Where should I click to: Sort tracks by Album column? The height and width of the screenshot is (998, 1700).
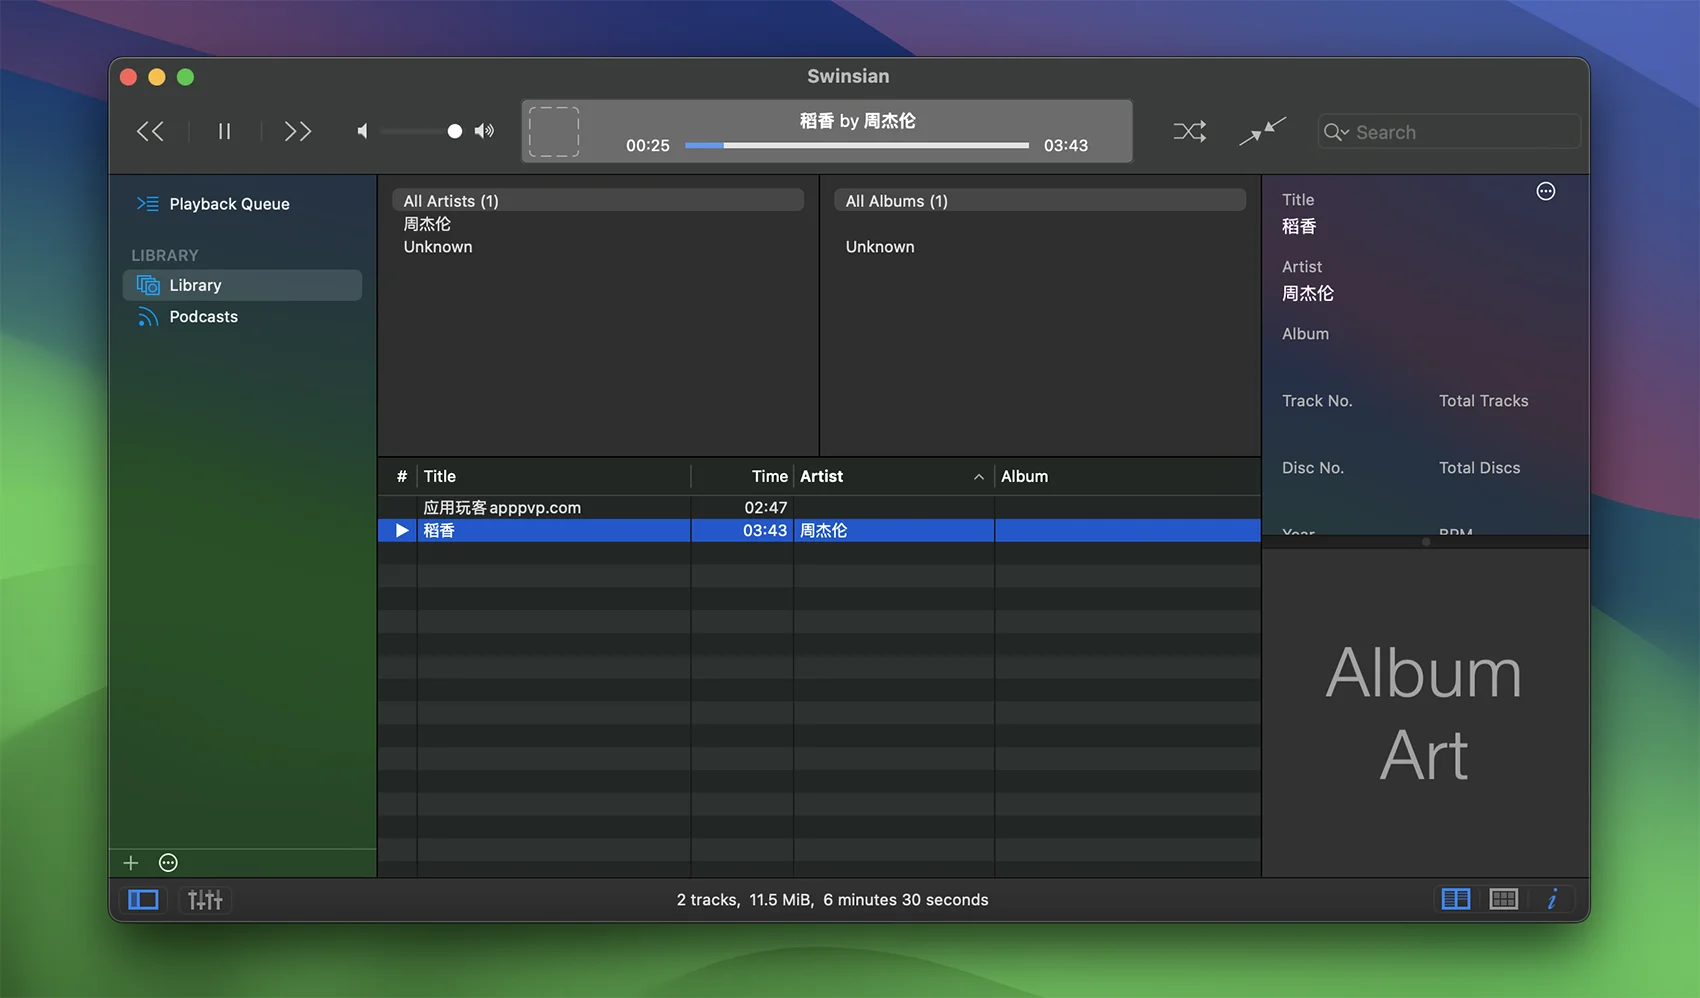point(1127,476)
